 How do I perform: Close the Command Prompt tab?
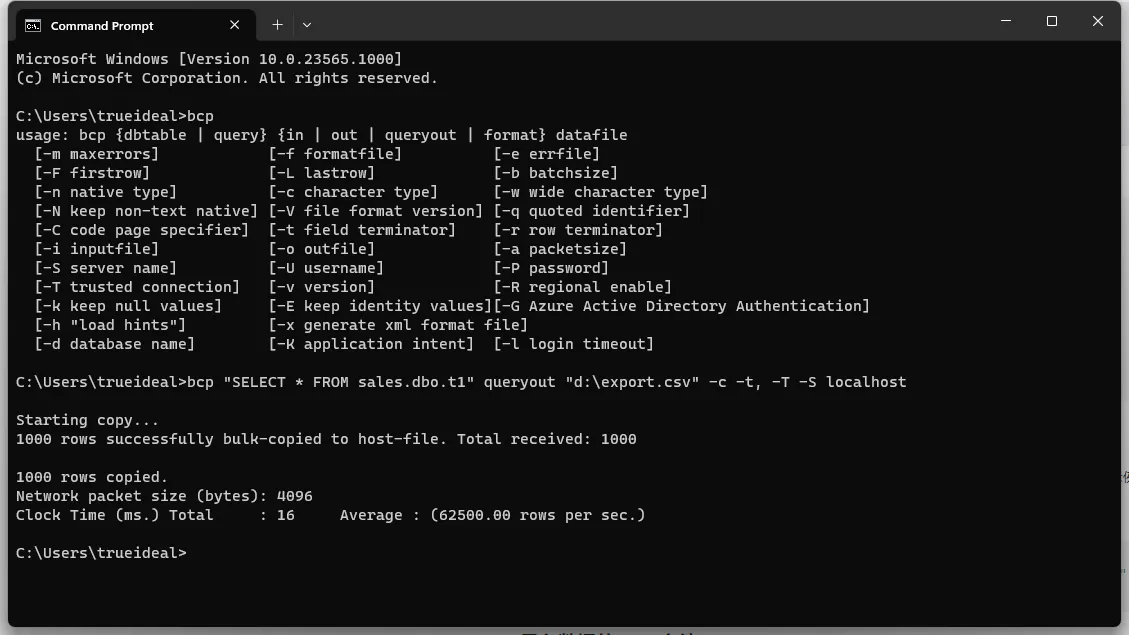pos(235,25)
